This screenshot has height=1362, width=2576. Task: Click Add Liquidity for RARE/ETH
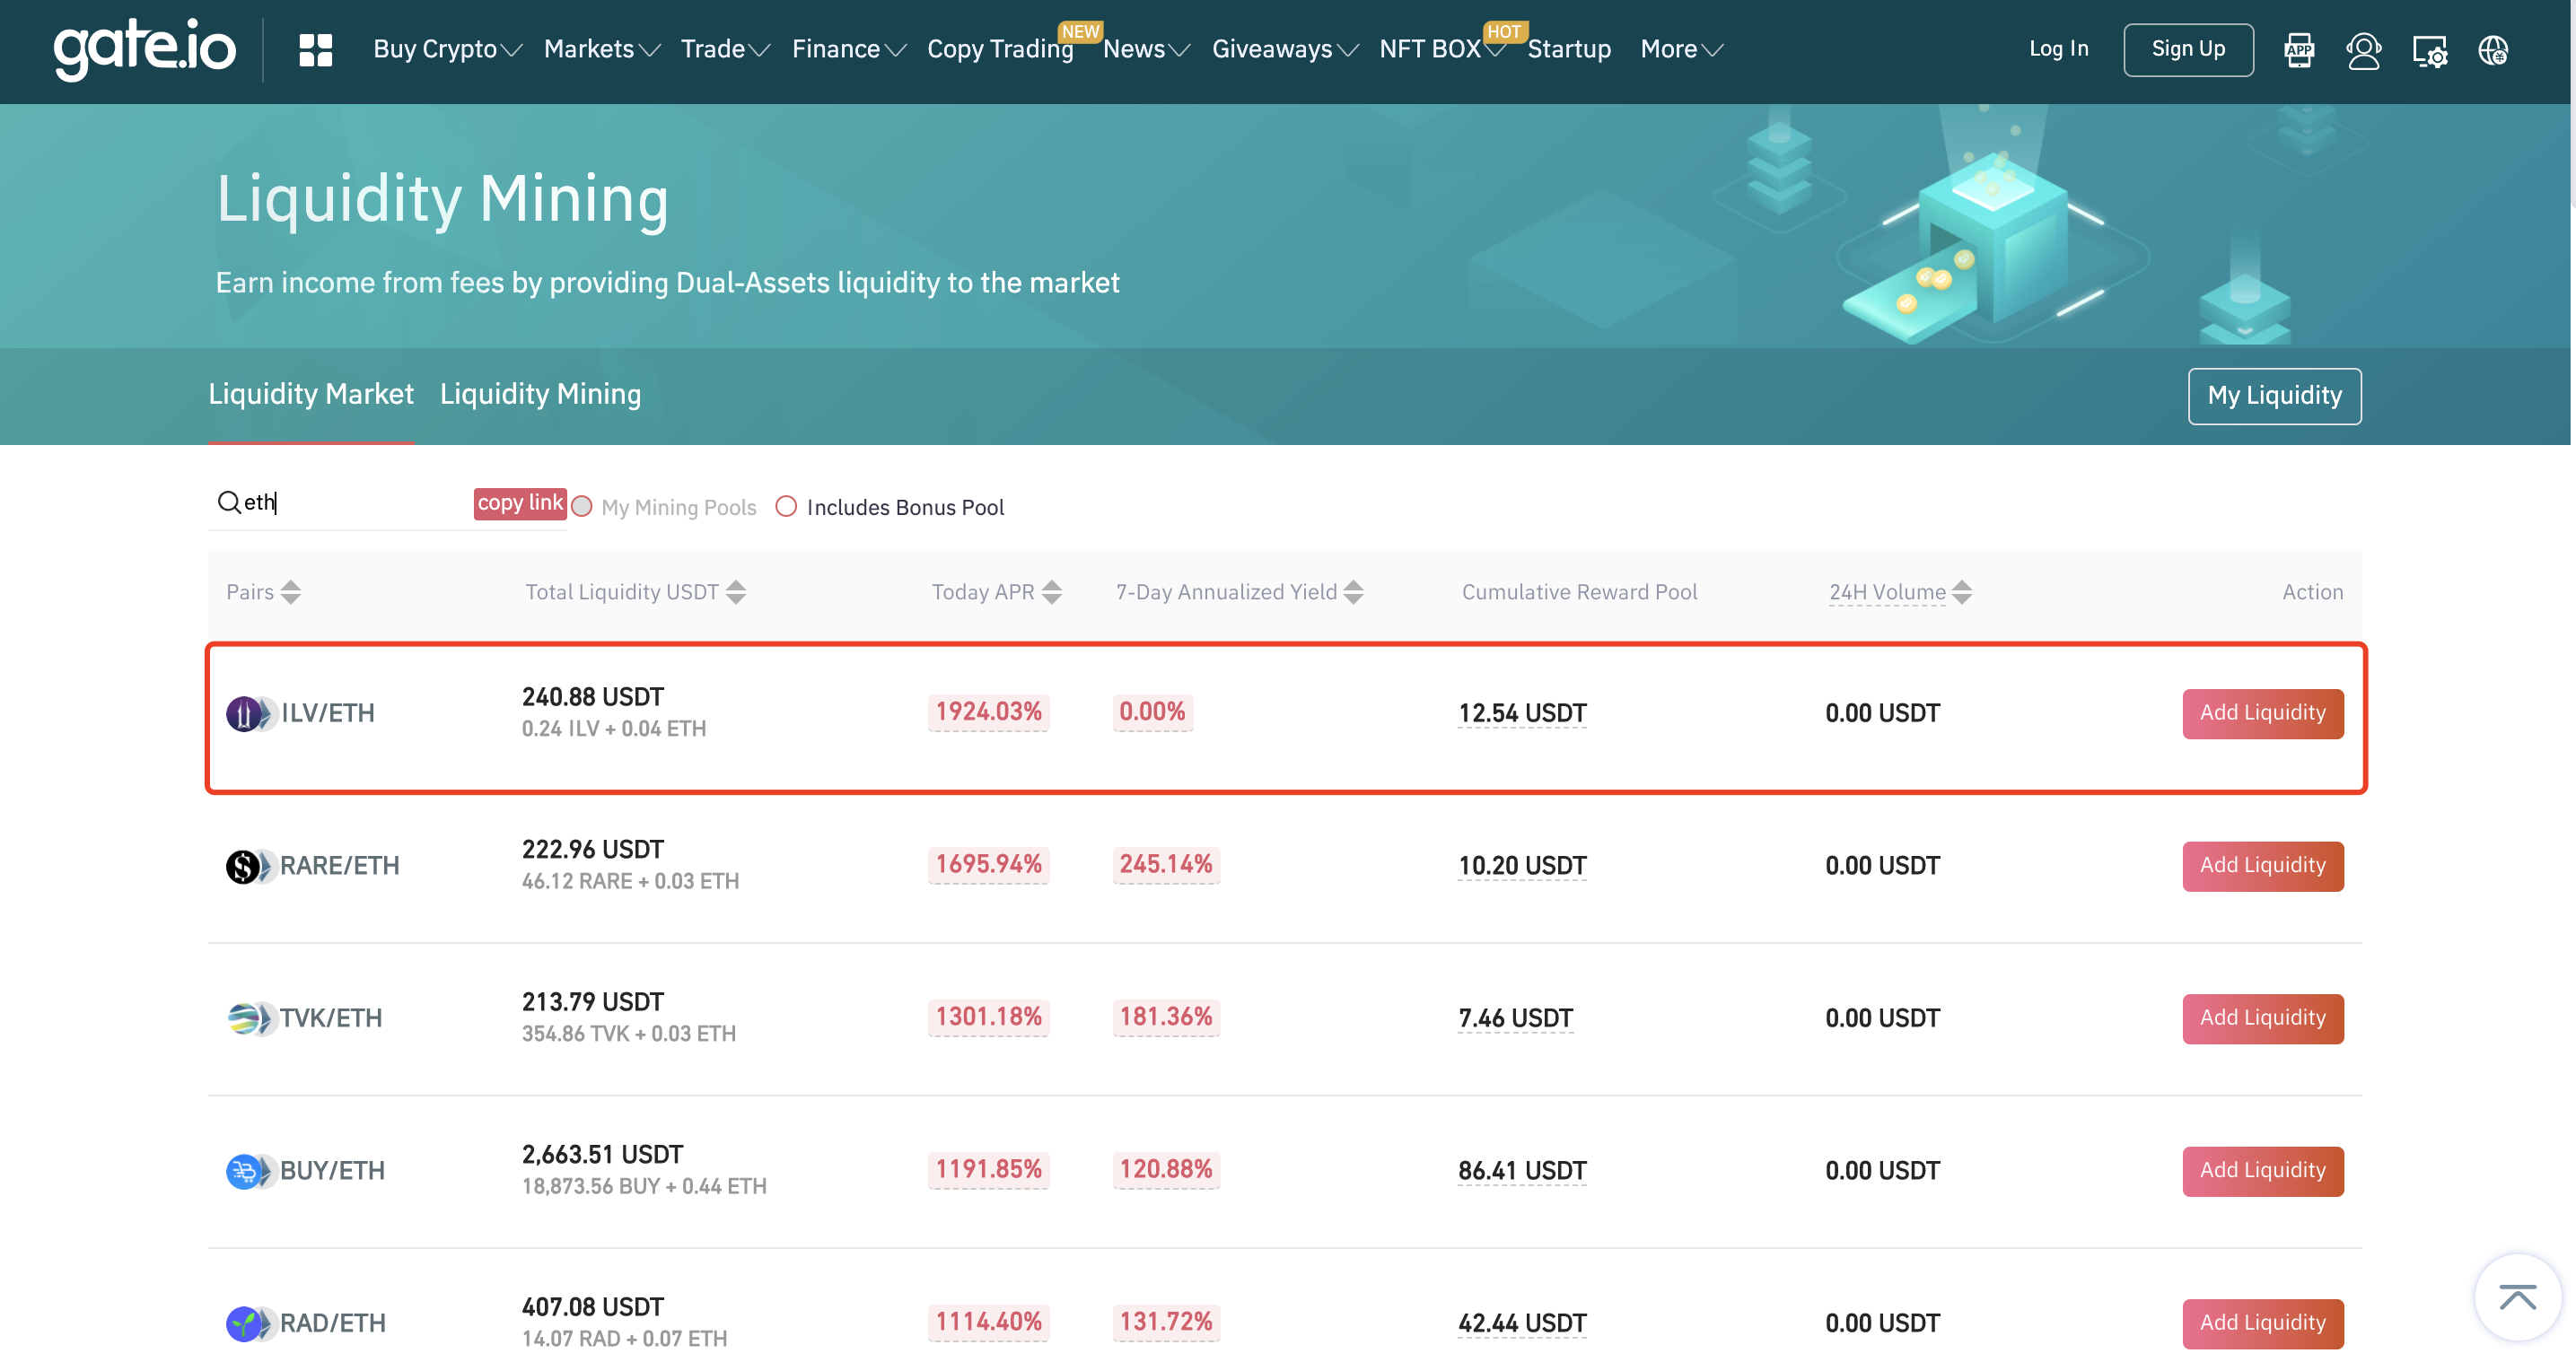pyautogui.click(x=2262, y=865)
